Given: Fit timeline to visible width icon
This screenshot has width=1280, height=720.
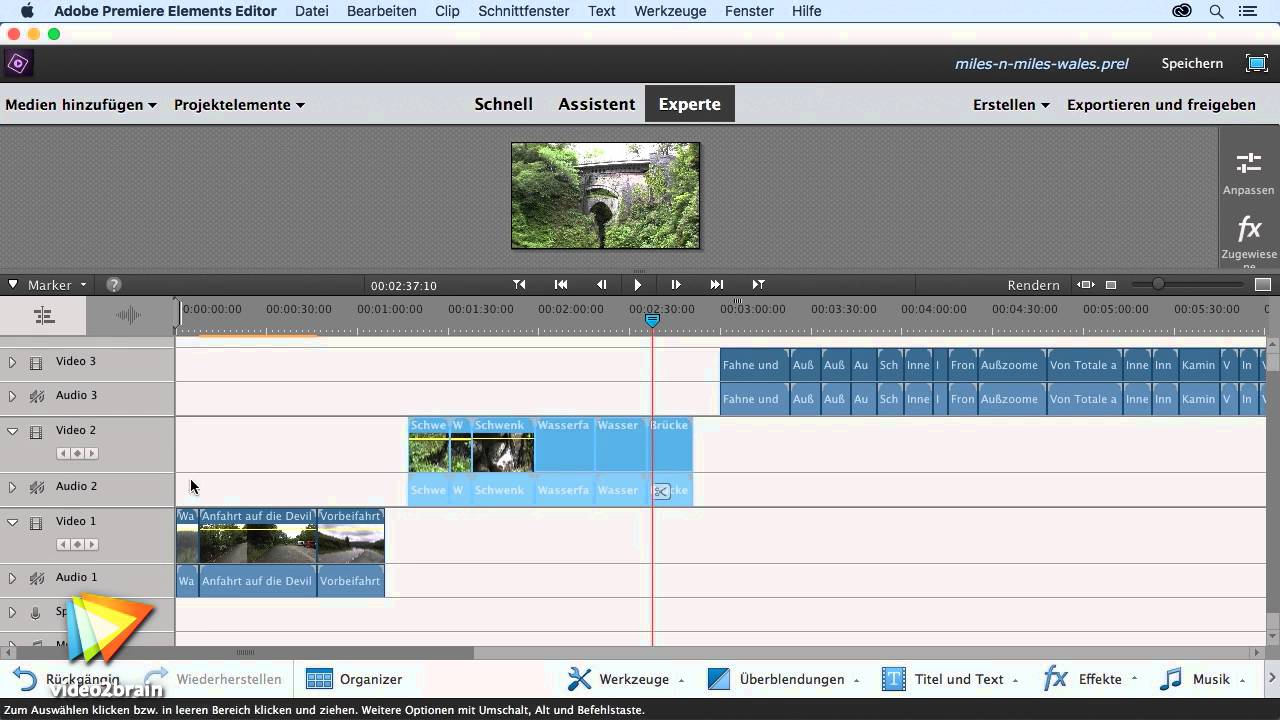Looking at the screenshot, I should (1086, 285).
